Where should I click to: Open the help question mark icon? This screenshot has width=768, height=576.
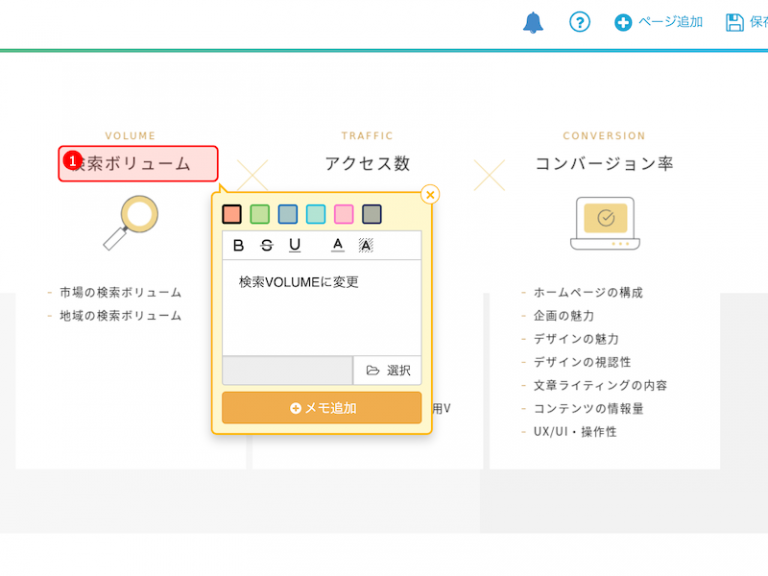point(579,22)
